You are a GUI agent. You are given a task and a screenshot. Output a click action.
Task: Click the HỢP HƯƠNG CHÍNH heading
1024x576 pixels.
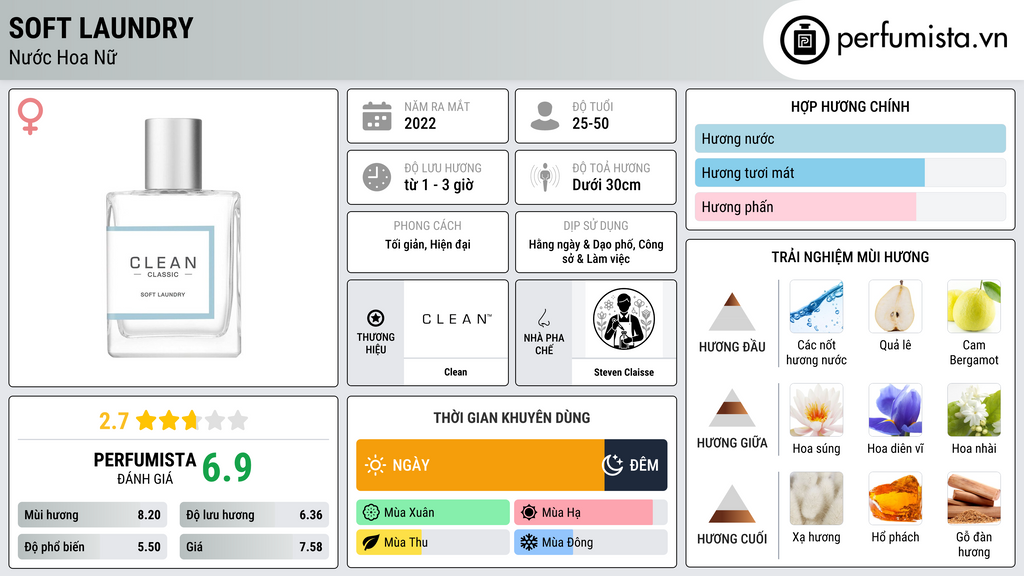tap(850, 106)
